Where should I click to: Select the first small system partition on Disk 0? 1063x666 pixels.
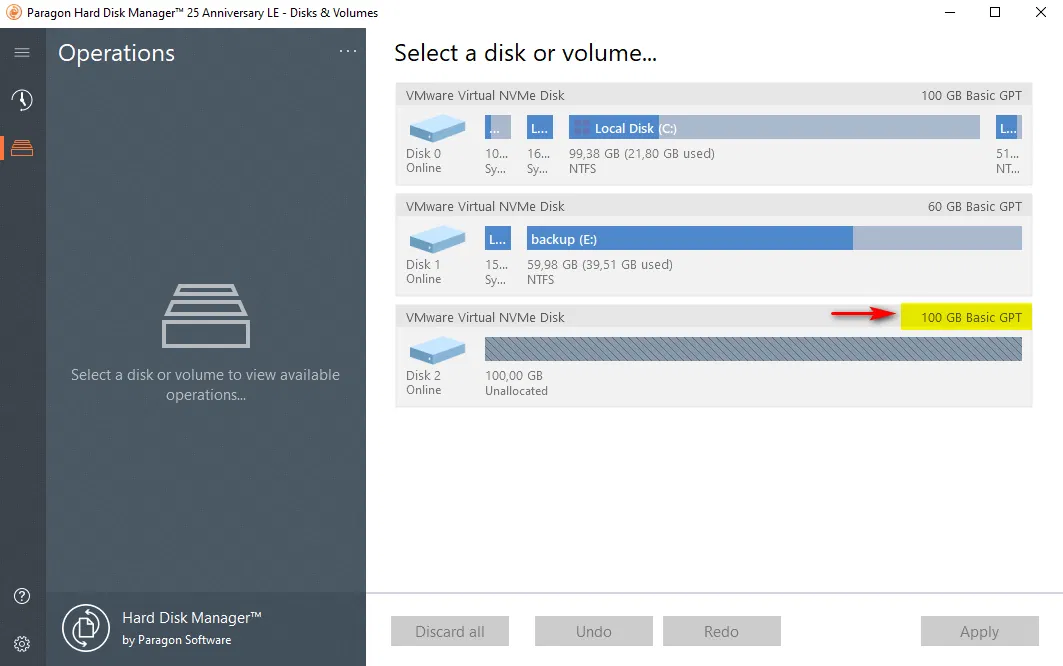click(498, 128)
